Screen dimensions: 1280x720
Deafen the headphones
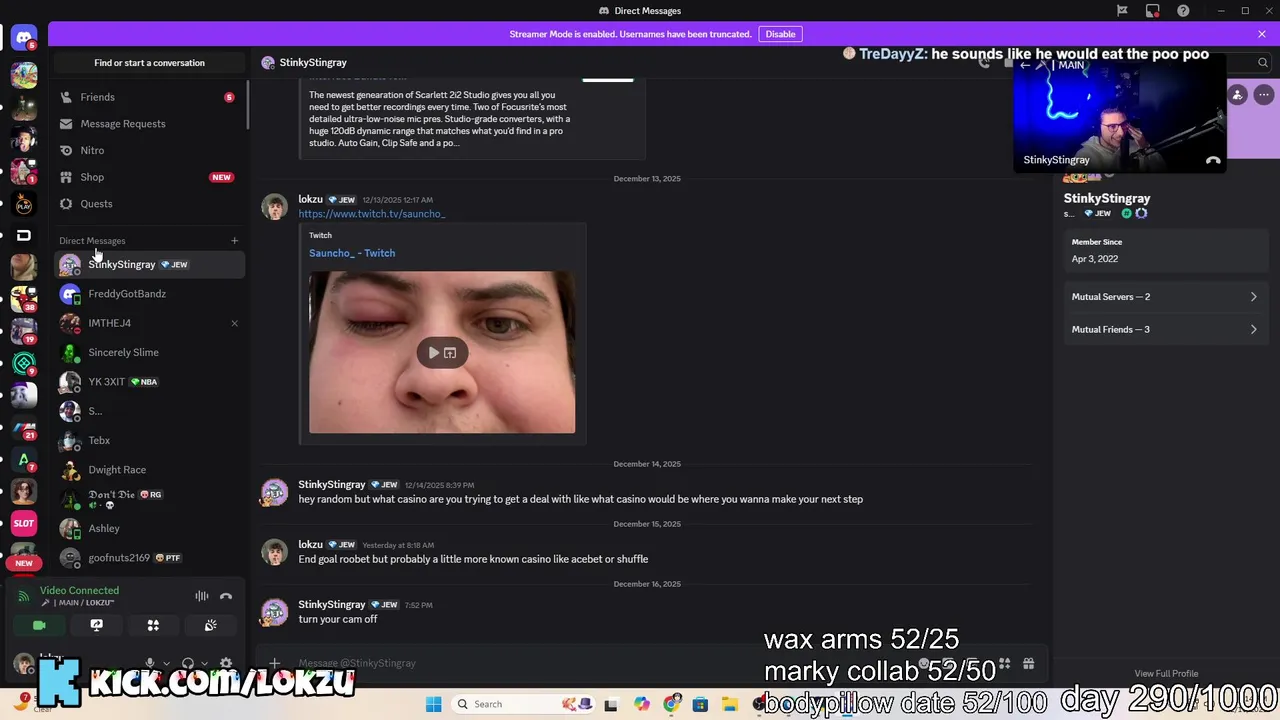pos(188,663)
